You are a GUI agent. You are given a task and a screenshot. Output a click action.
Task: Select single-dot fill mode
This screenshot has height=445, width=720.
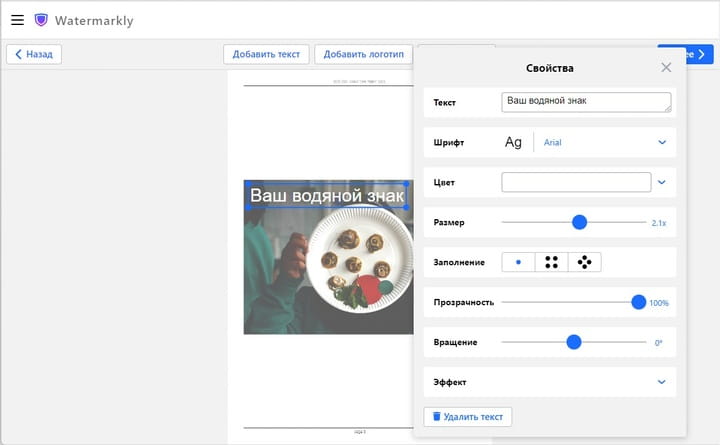pos(518,262)
